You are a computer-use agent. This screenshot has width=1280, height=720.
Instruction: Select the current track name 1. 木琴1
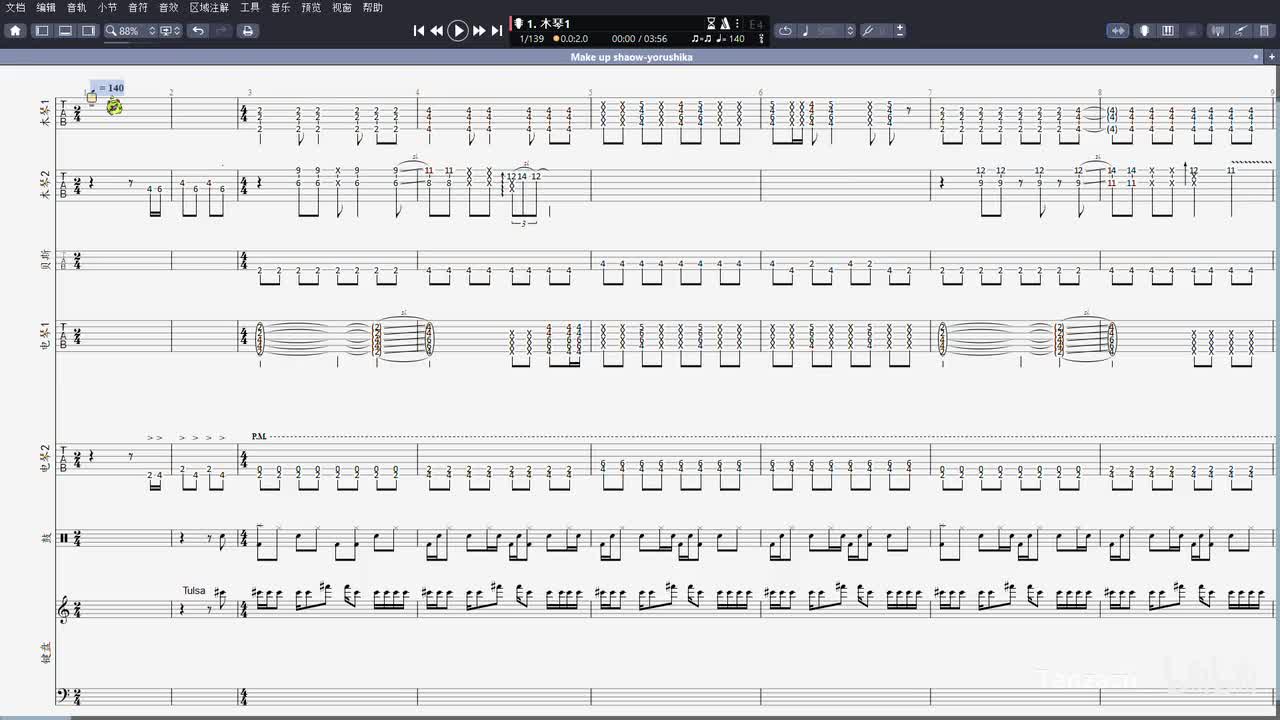point(548,23)
